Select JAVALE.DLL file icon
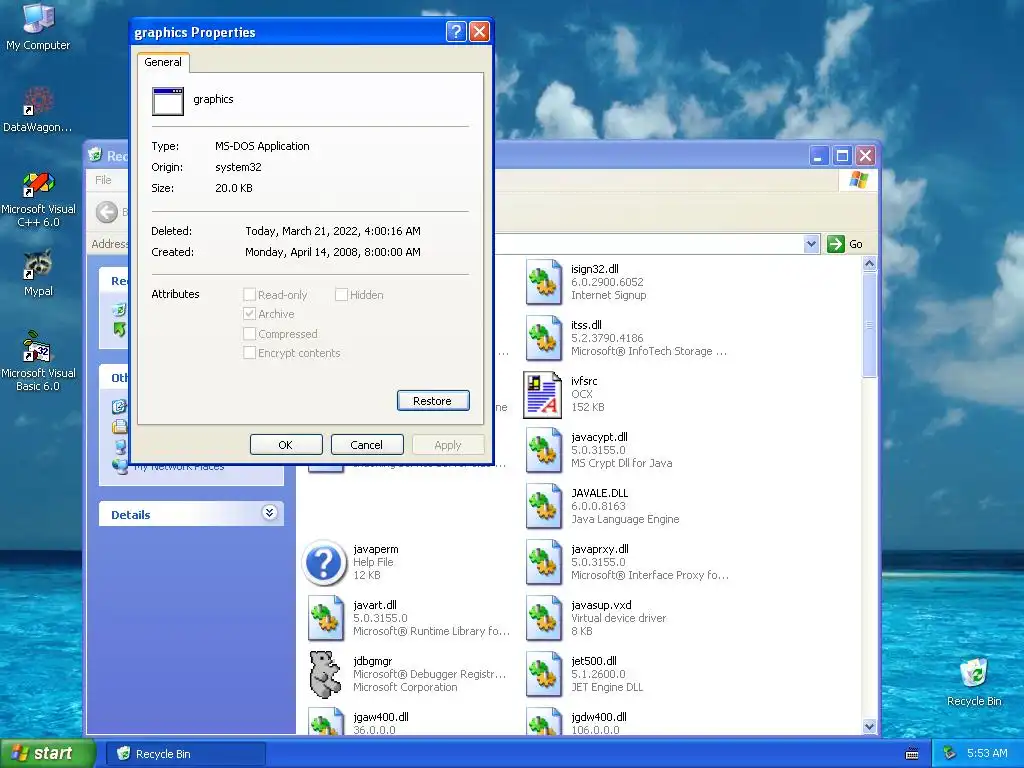 pos(543,506)
